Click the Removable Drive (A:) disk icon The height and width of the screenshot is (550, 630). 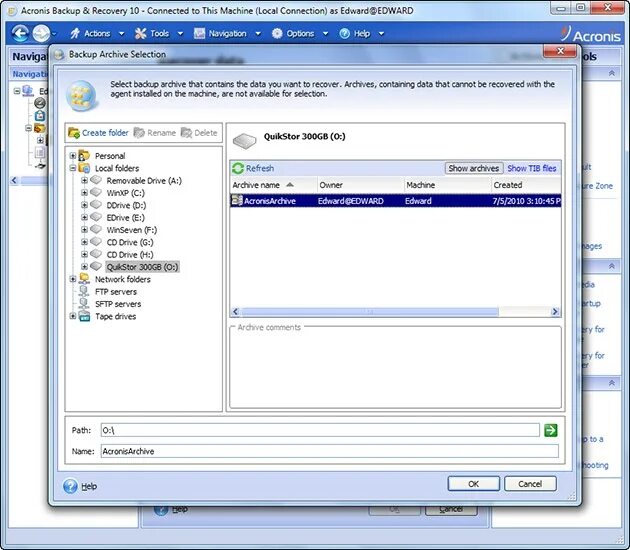coord(96,180)
